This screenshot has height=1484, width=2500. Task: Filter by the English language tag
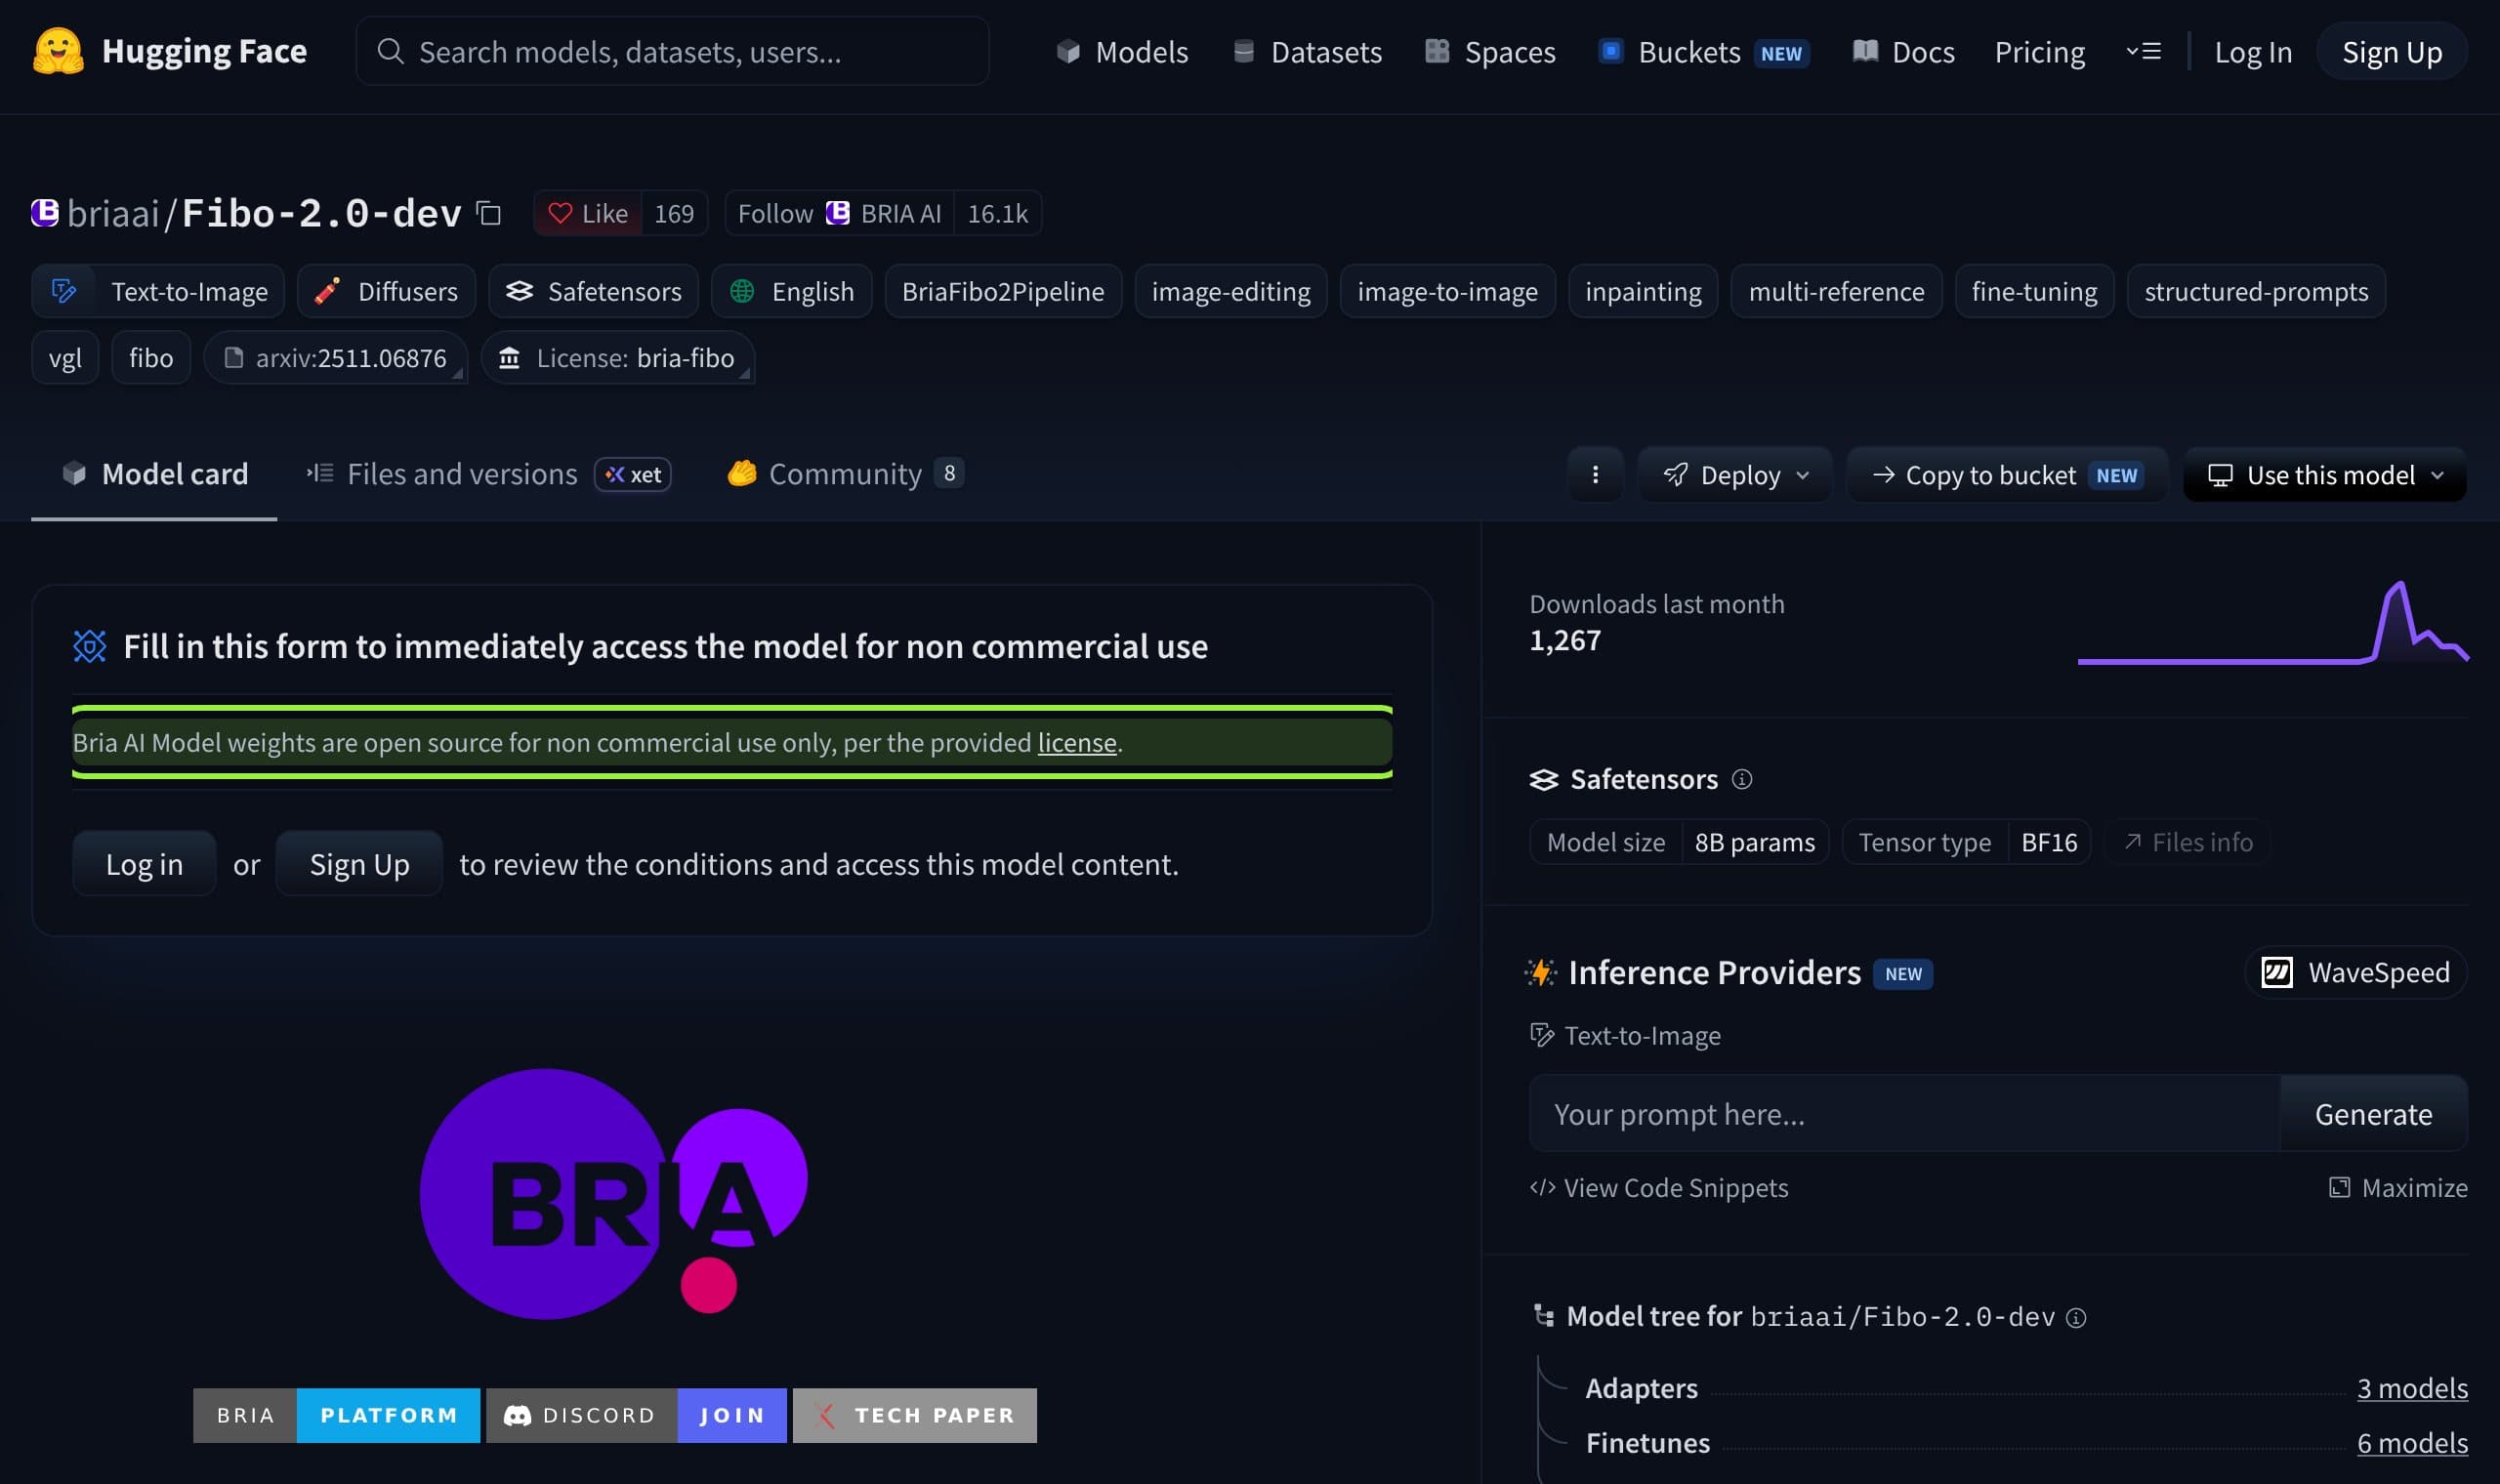[x=792, y=291]
